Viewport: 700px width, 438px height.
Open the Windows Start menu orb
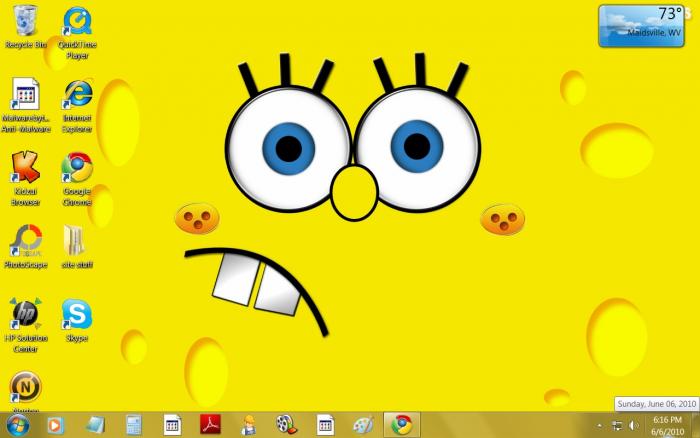click(x=18, y=425)
